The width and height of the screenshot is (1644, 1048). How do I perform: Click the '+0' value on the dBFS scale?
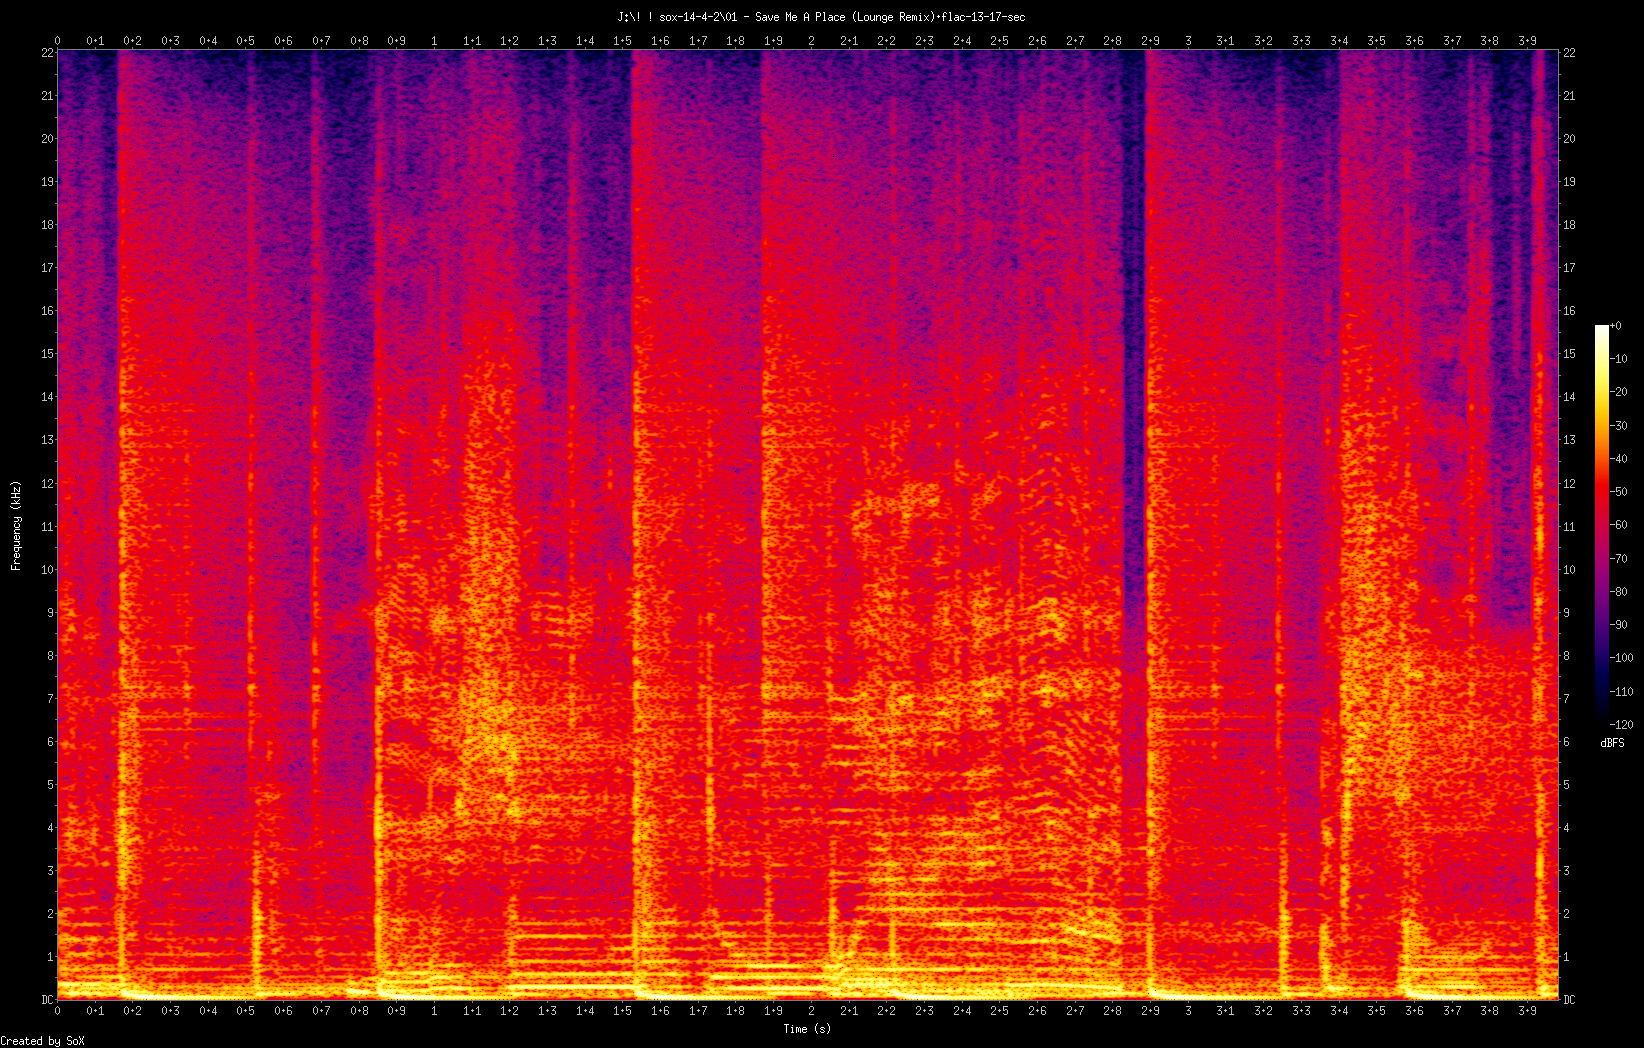pyautogui.click(x=1616, y=326)
